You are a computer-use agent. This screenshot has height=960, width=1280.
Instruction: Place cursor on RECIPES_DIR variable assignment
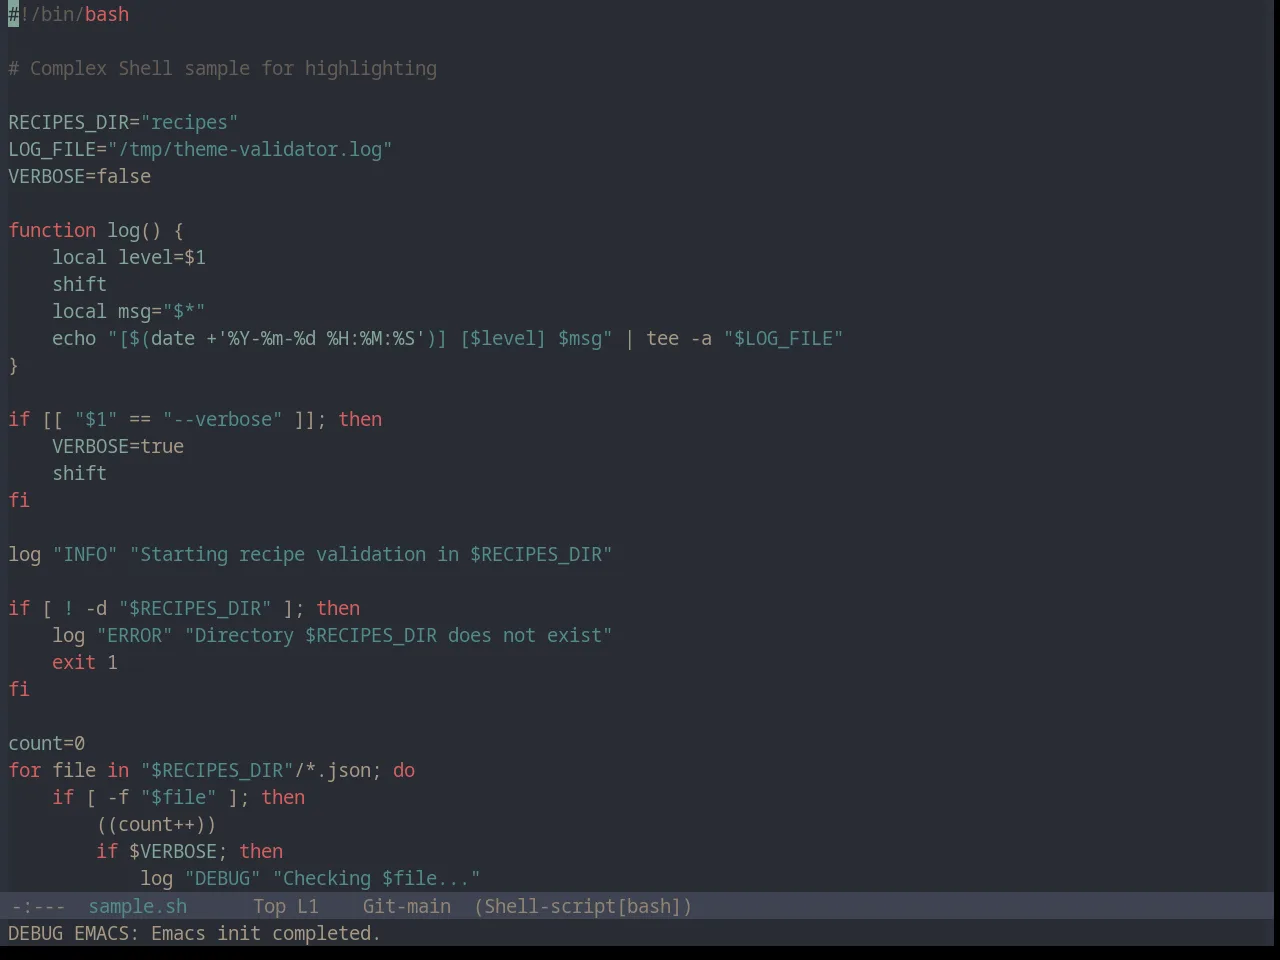pos(69,122)
